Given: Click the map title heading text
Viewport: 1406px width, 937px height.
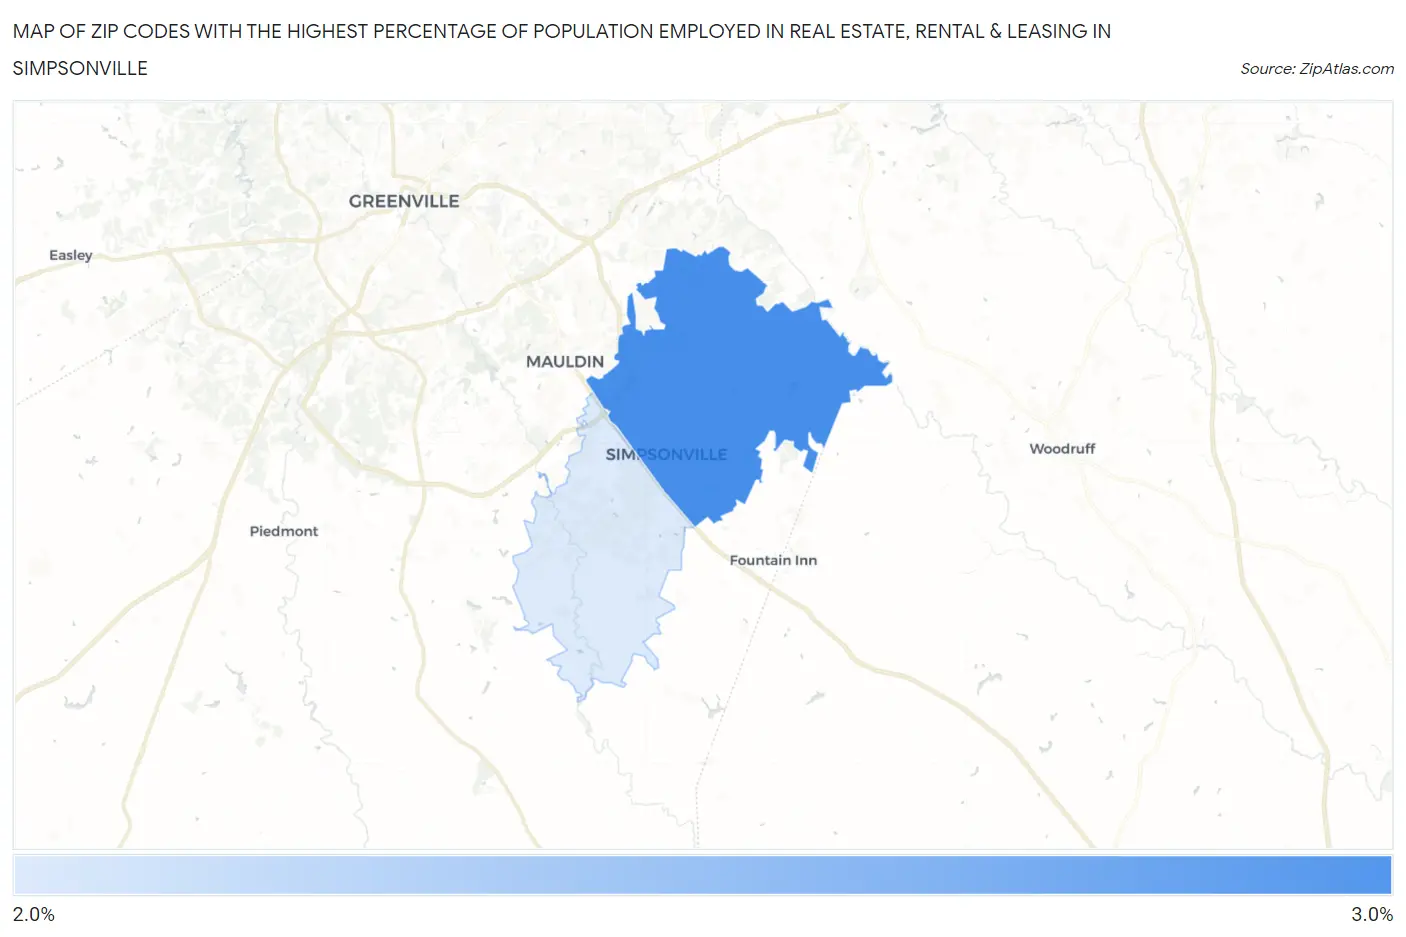Looking at the screenshot, I should [562, 49].
